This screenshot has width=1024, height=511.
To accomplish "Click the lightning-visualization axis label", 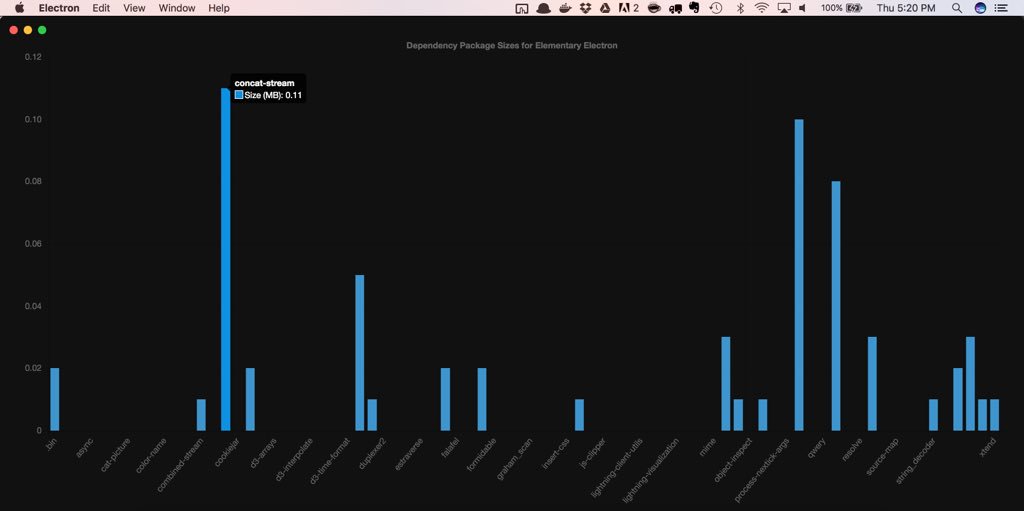I will (x=651, y=470).
